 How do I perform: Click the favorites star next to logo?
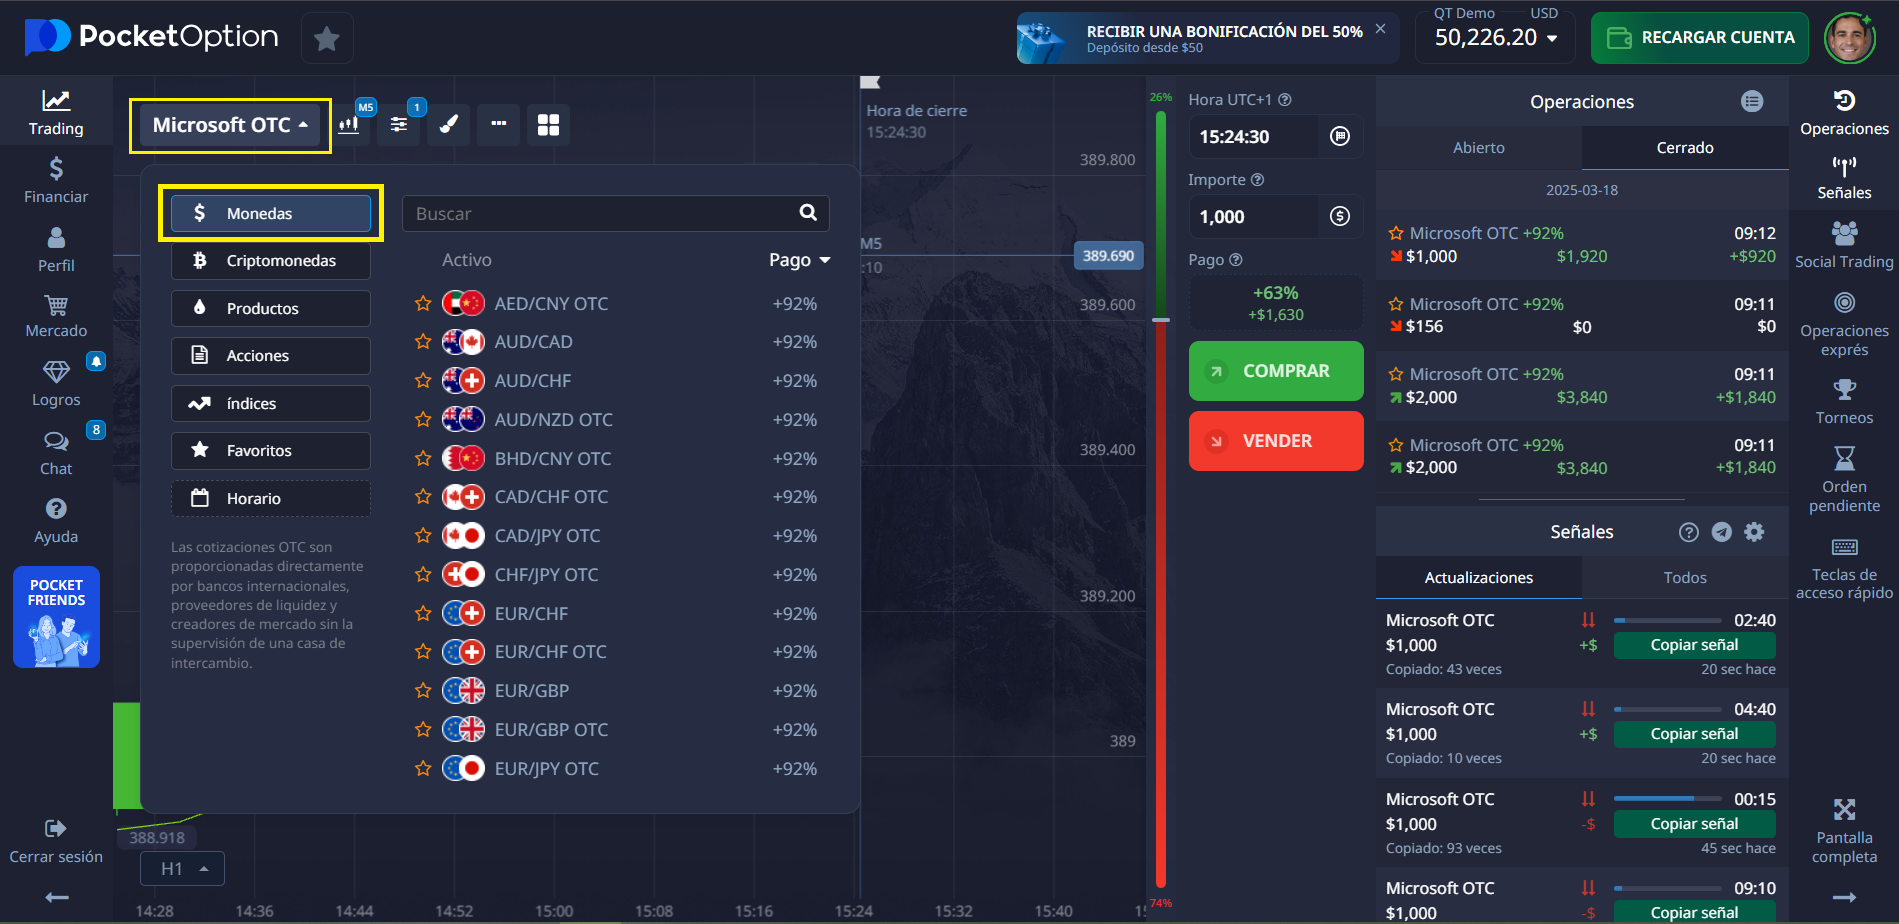(x=327, y=38)
